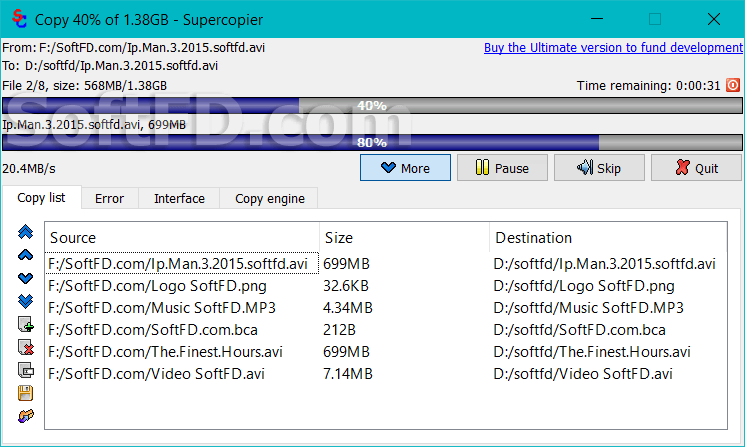745x447 pixels.
Task: Click destination D:/softfd/SoftFD.com.bca
Action: 580,330
